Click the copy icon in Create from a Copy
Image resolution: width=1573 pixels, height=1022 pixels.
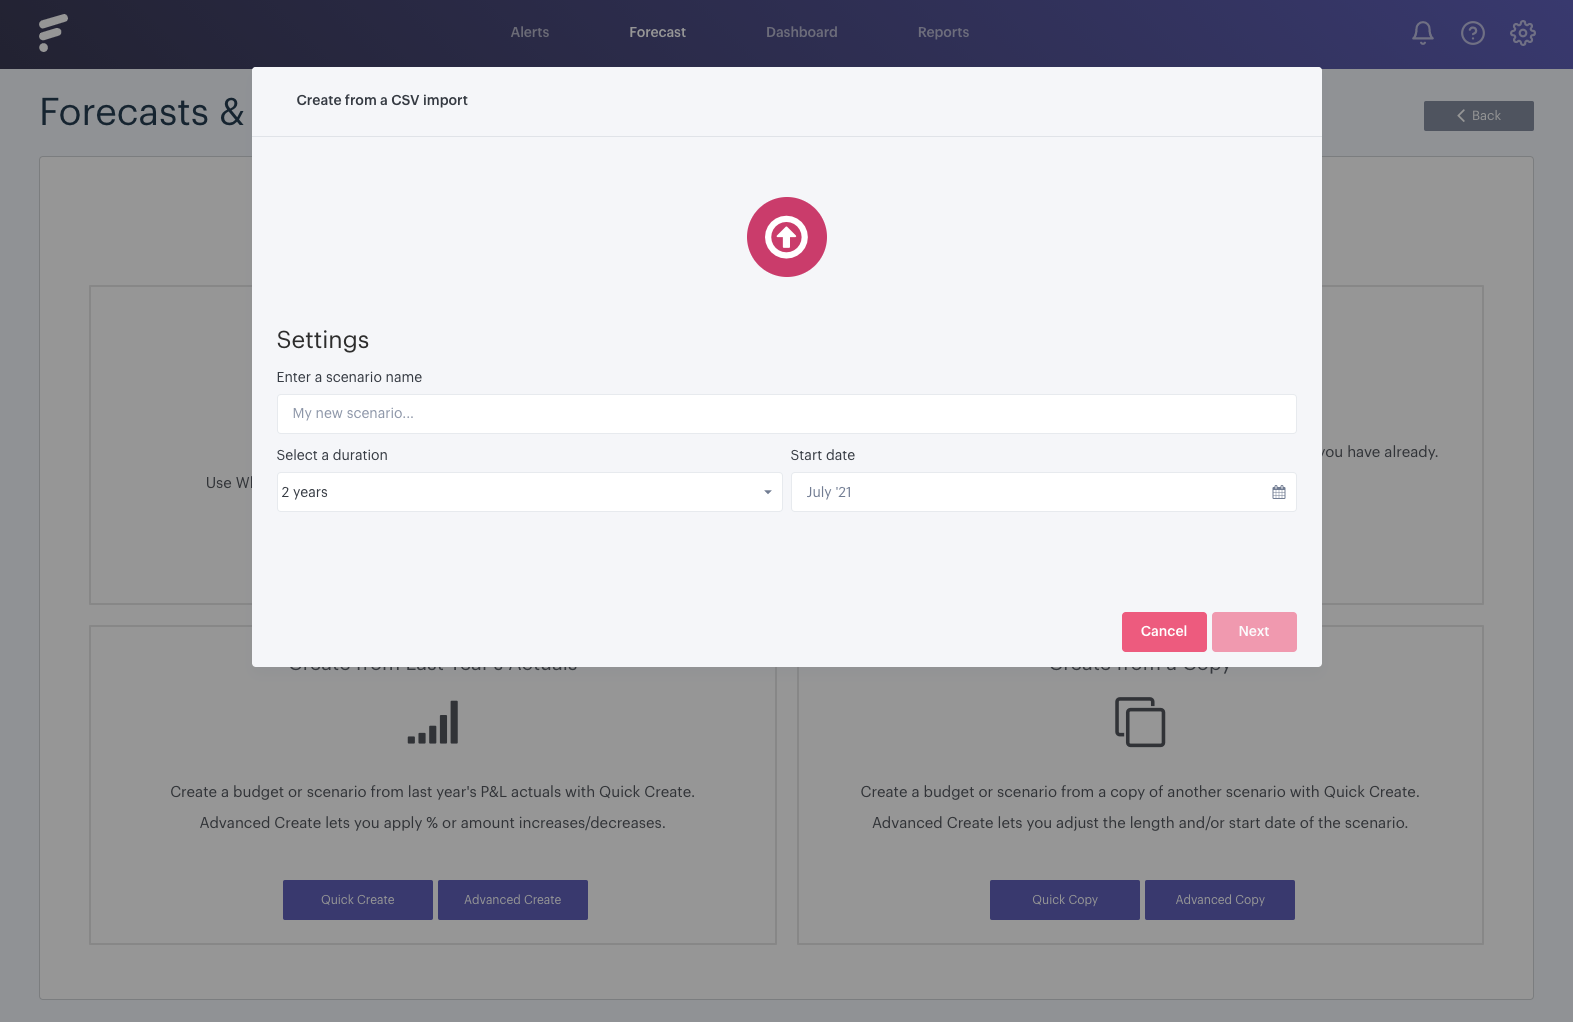pos(1140,722)
